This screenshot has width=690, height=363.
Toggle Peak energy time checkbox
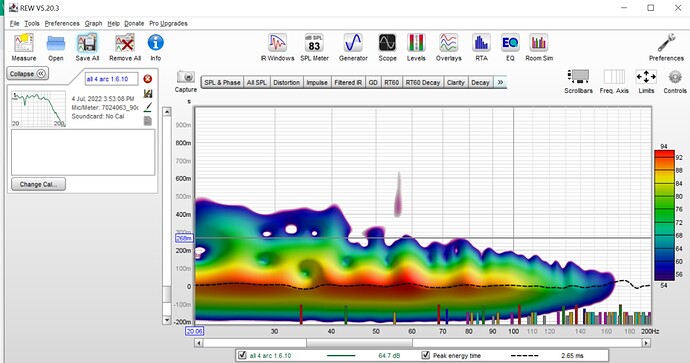[x=425, y=355]
